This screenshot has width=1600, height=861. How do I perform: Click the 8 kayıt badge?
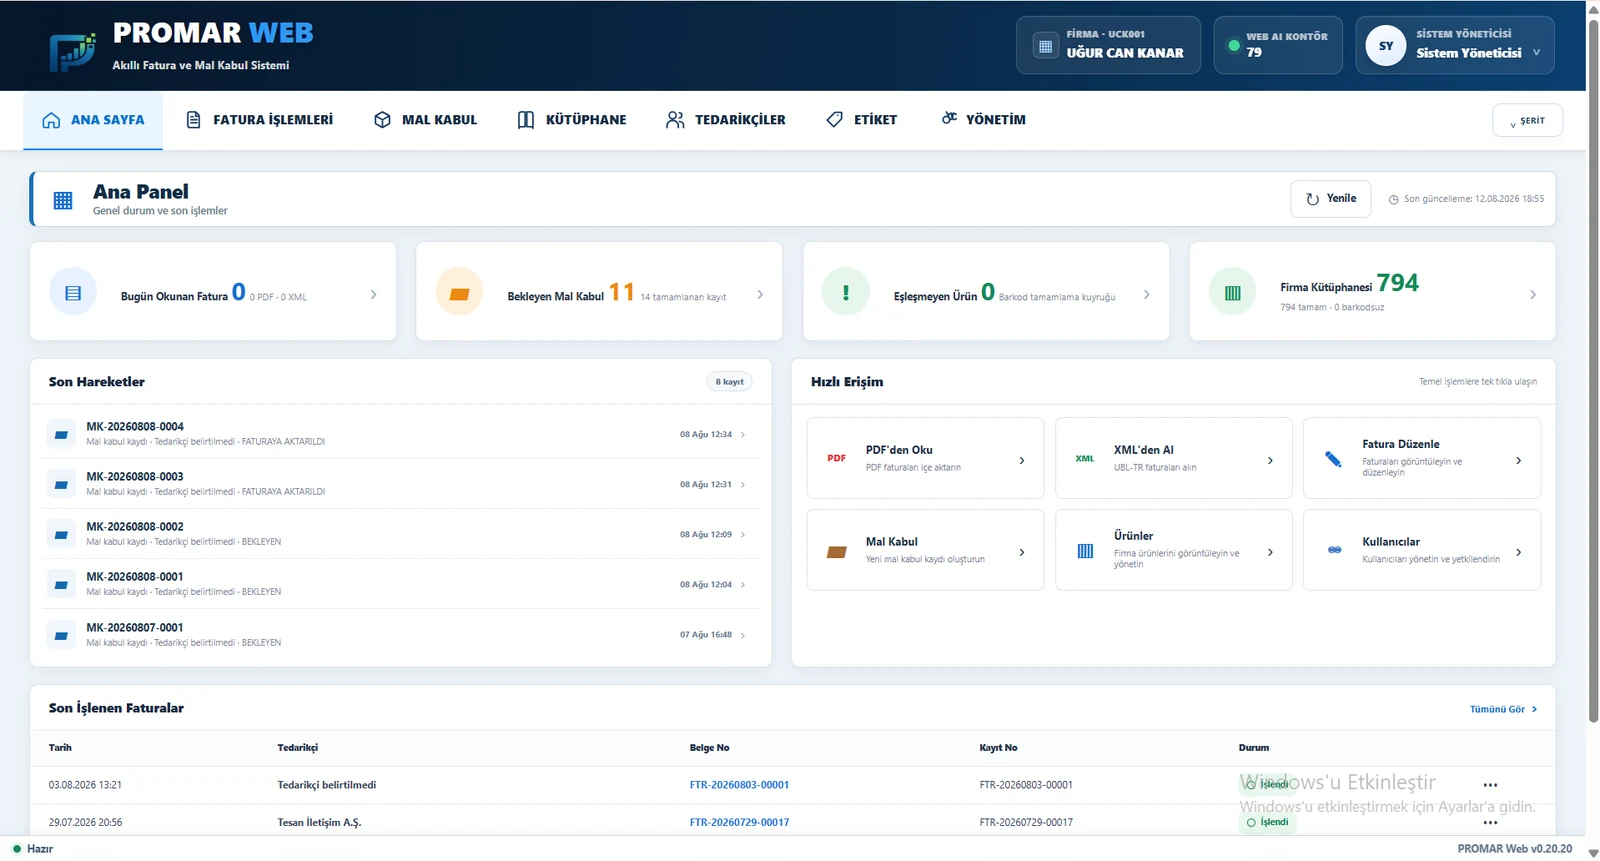pyautogui.click(x=729, y=382)
